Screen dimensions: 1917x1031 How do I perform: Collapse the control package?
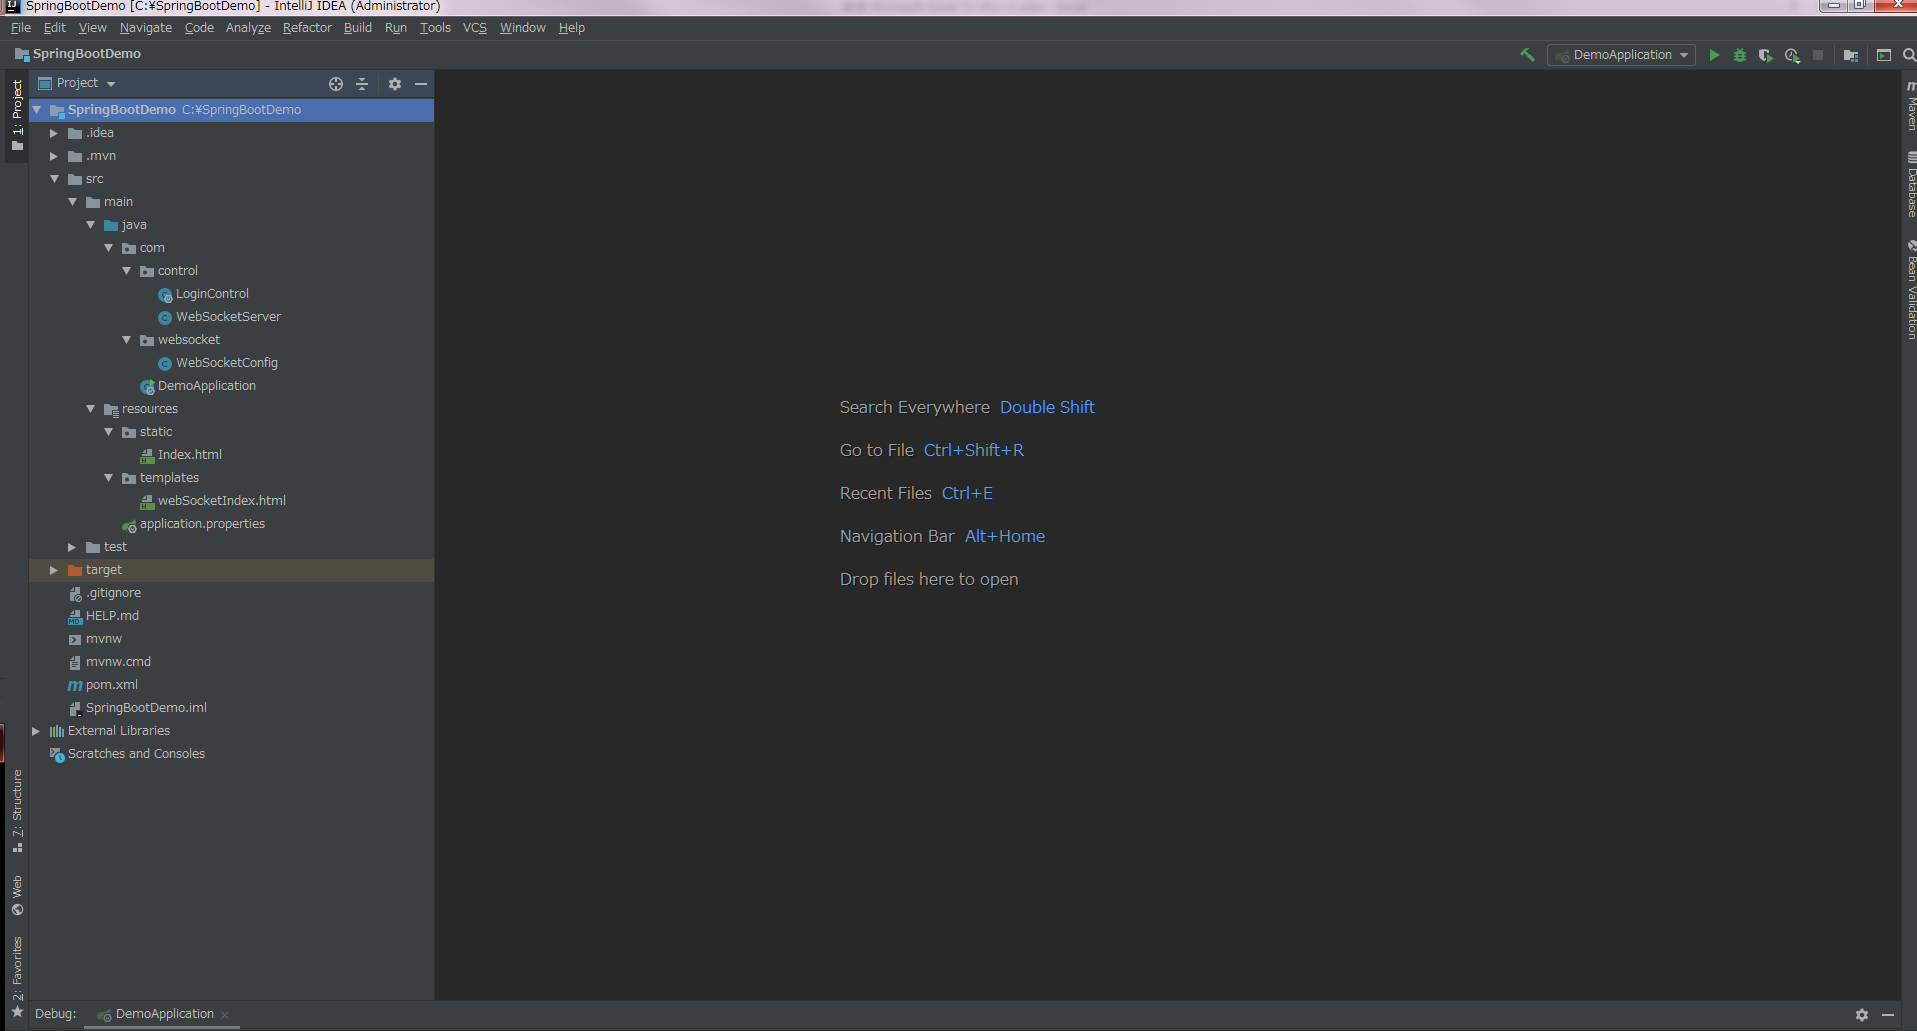click(126, 271)
